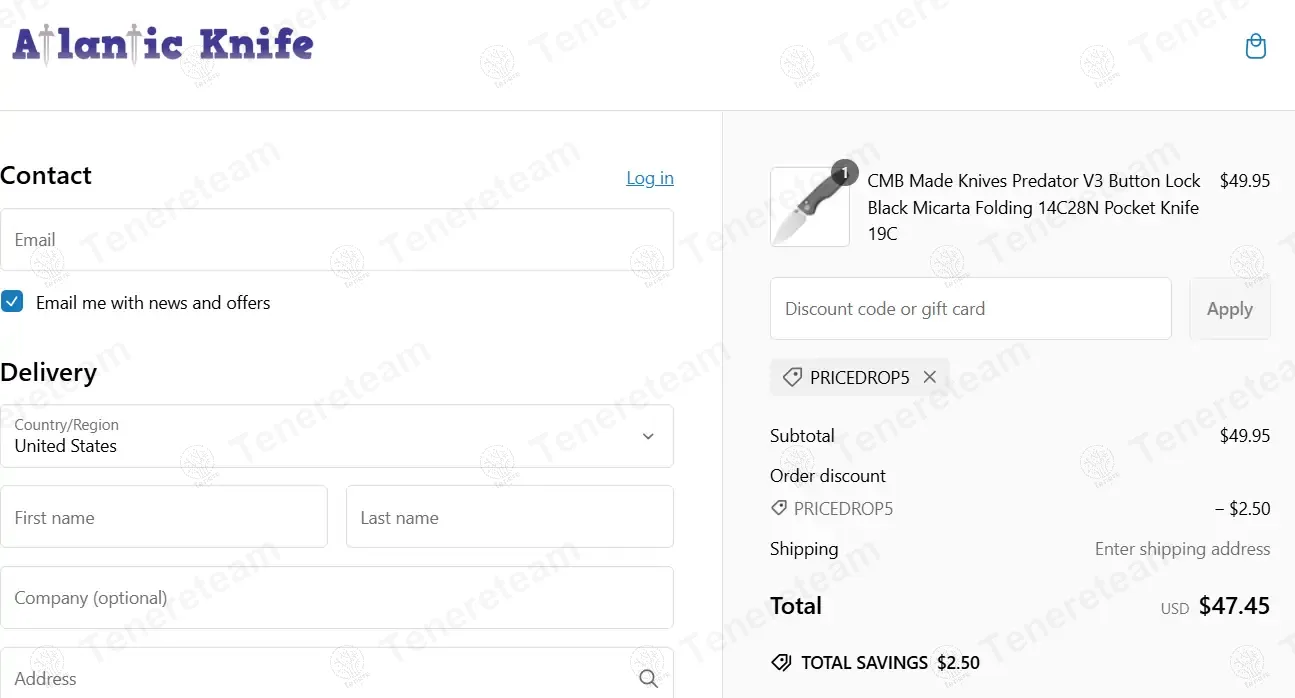Click the Total Savings tag icon

pyautogui.click(x=781, y=663)
